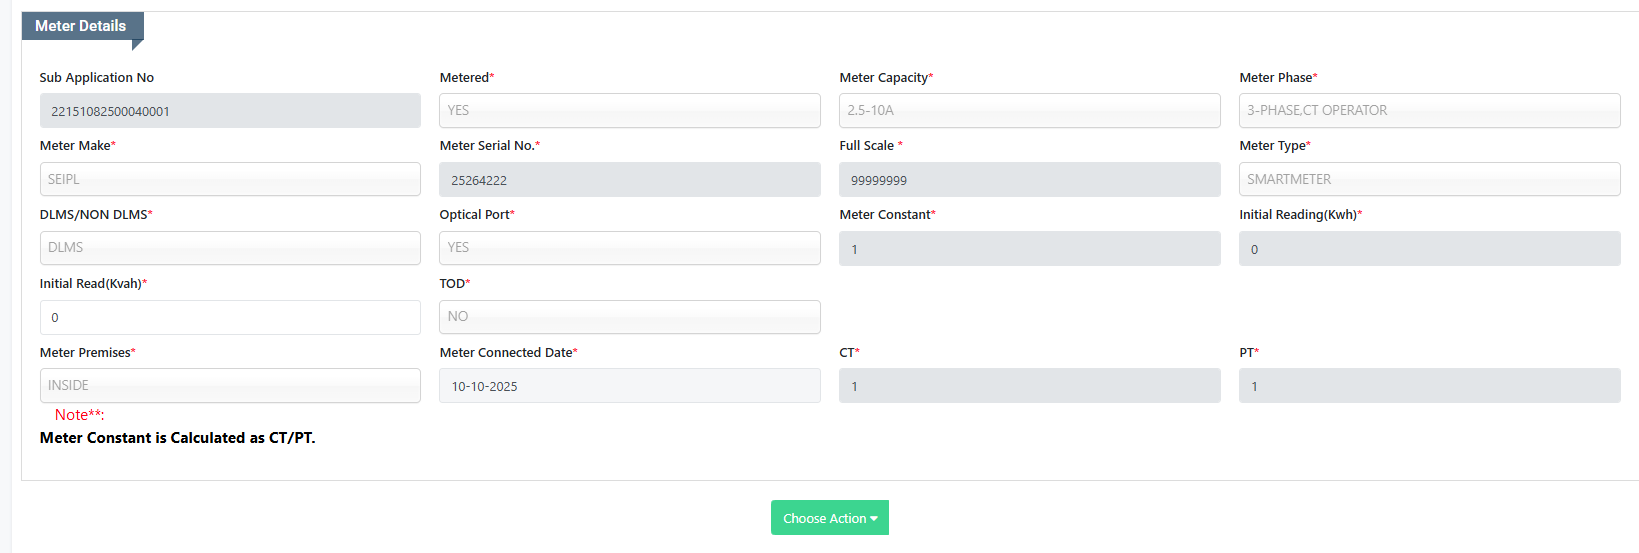Expand the Meter Type SMARTMETER dropdown
This screenshot has width=1639, height=553.
1429,180
